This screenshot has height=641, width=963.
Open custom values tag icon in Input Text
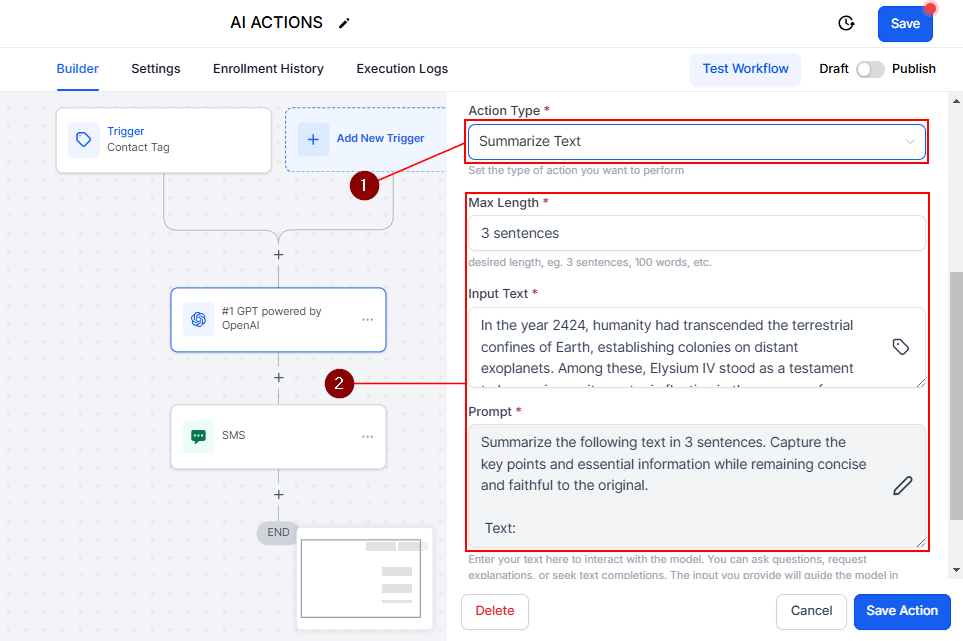coord(900,347)
